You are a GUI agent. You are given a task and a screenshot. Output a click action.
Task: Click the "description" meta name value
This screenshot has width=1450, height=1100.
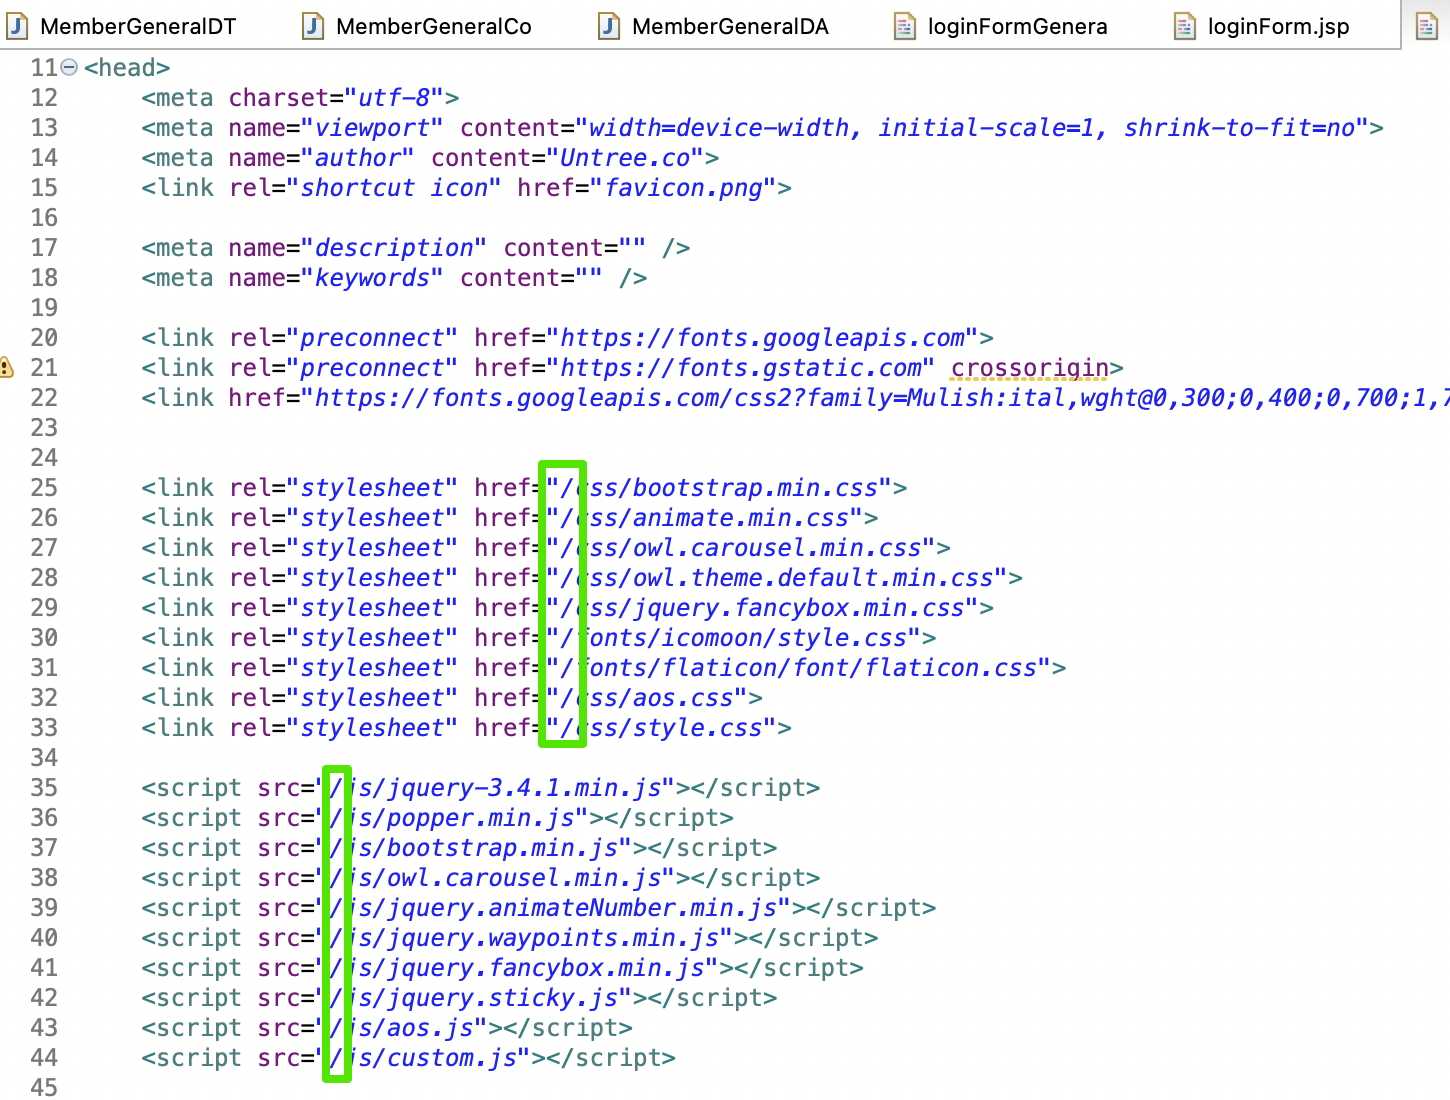394,248
